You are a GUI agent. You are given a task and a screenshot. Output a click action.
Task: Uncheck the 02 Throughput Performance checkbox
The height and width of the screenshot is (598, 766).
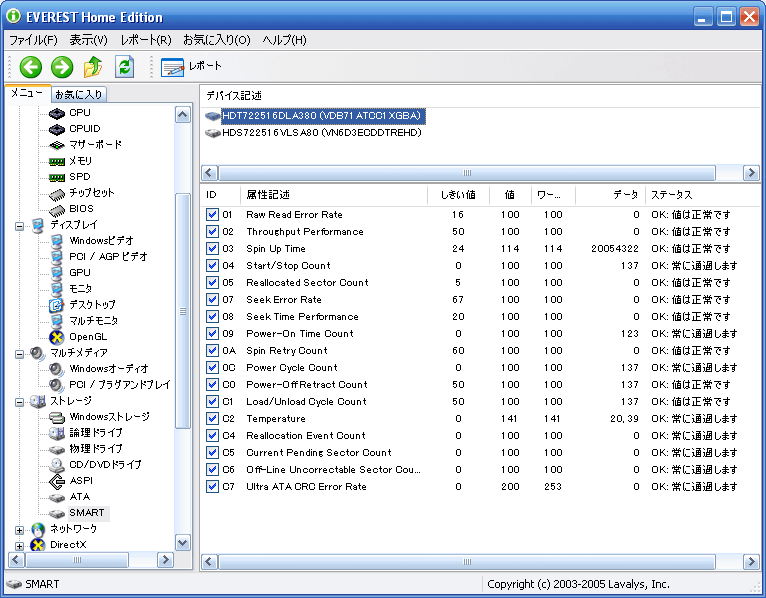213,232
